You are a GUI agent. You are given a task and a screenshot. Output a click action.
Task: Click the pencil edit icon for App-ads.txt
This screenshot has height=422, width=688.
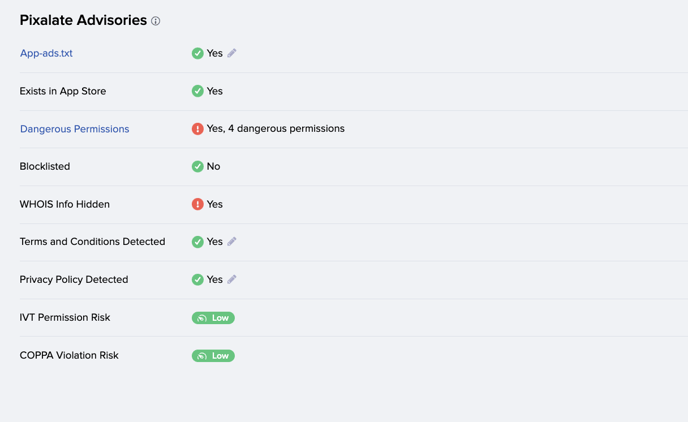[x=232, y=53]
